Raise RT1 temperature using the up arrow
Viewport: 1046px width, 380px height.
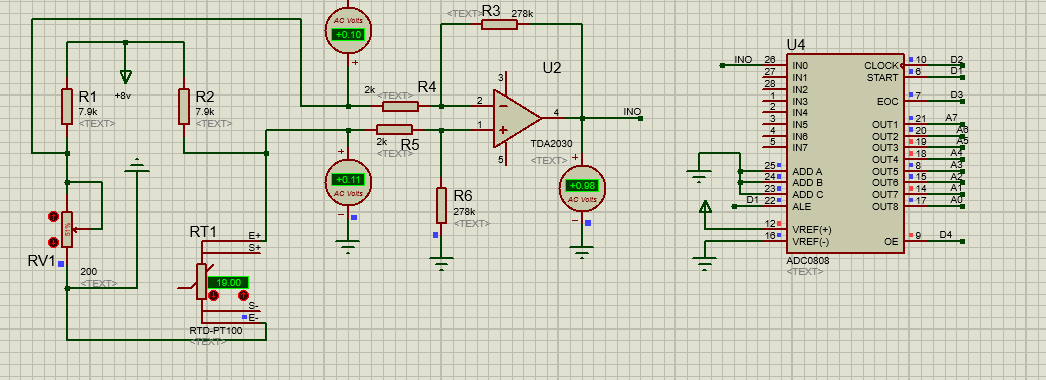[x=243, y=295]
